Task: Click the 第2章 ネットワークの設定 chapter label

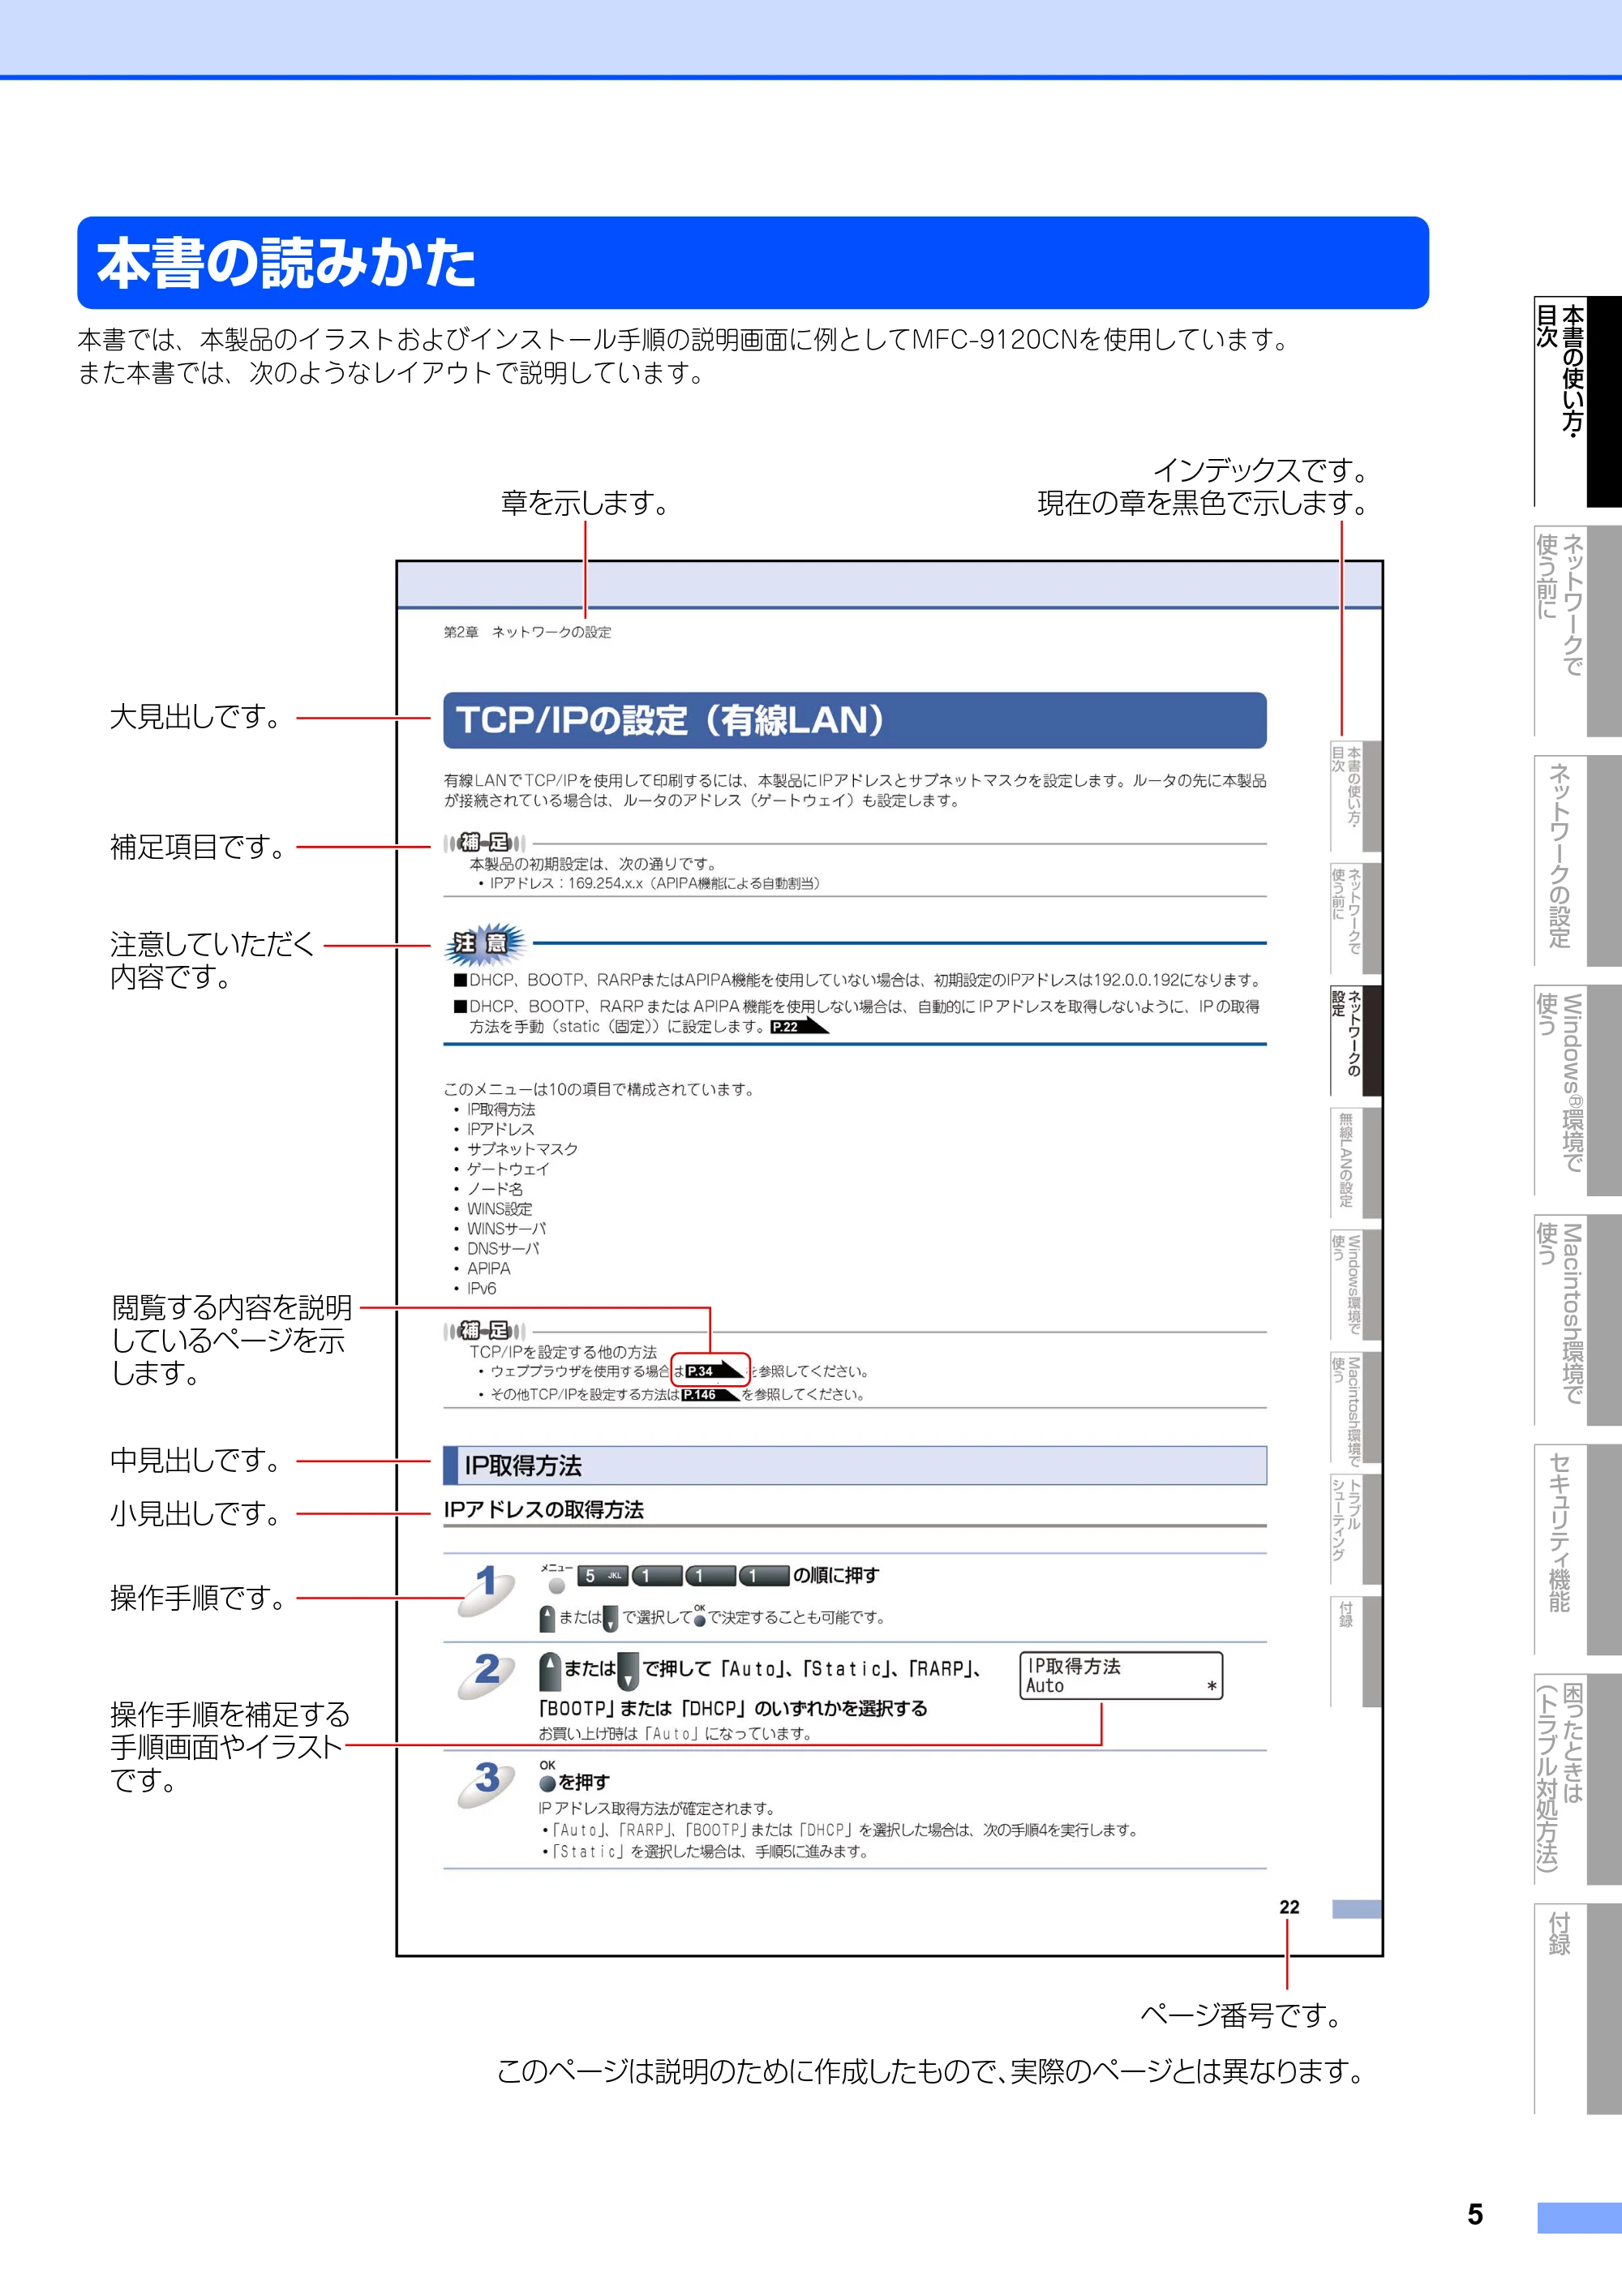Action: [x=527, y=632]
